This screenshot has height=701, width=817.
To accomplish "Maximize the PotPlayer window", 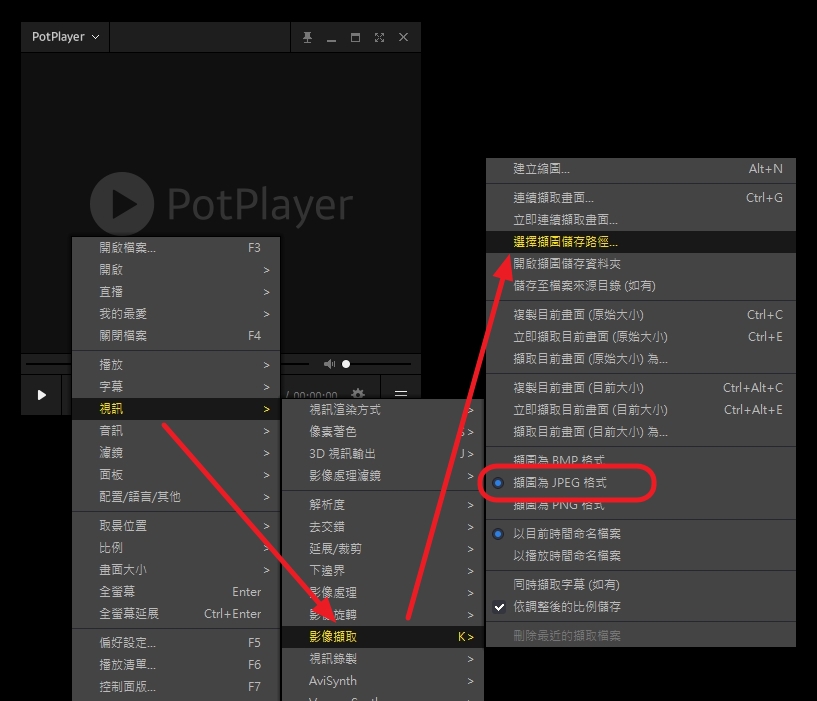I will pos(355,37).
